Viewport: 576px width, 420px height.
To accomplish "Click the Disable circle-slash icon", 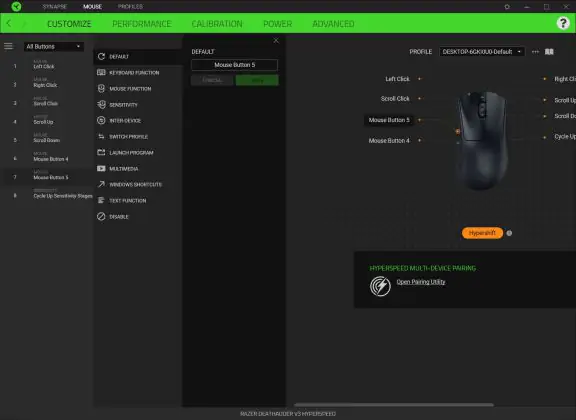I will pos(101,216).
